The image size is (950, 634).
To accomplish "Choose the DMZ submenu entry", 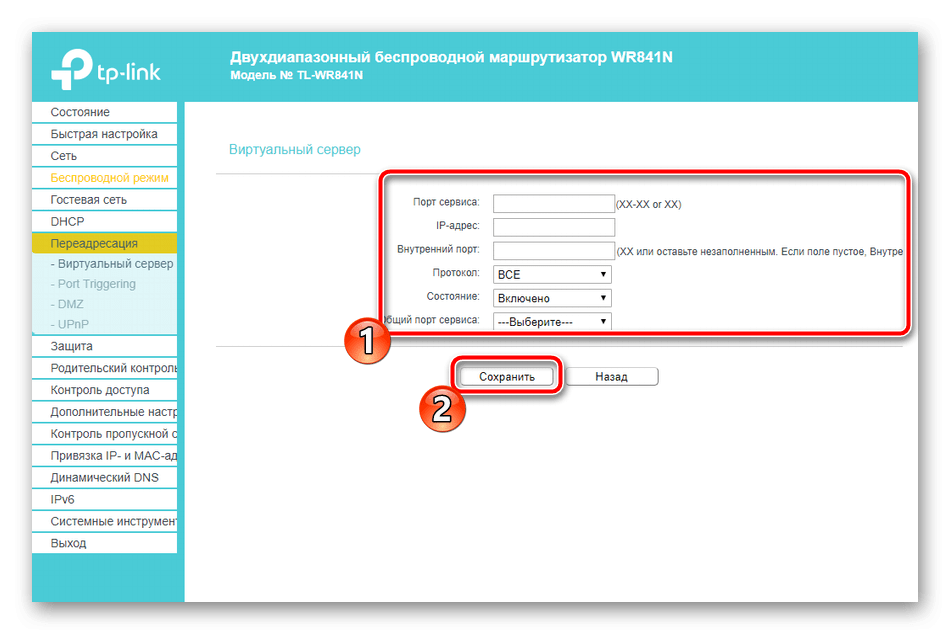I will tap(70, 304).
